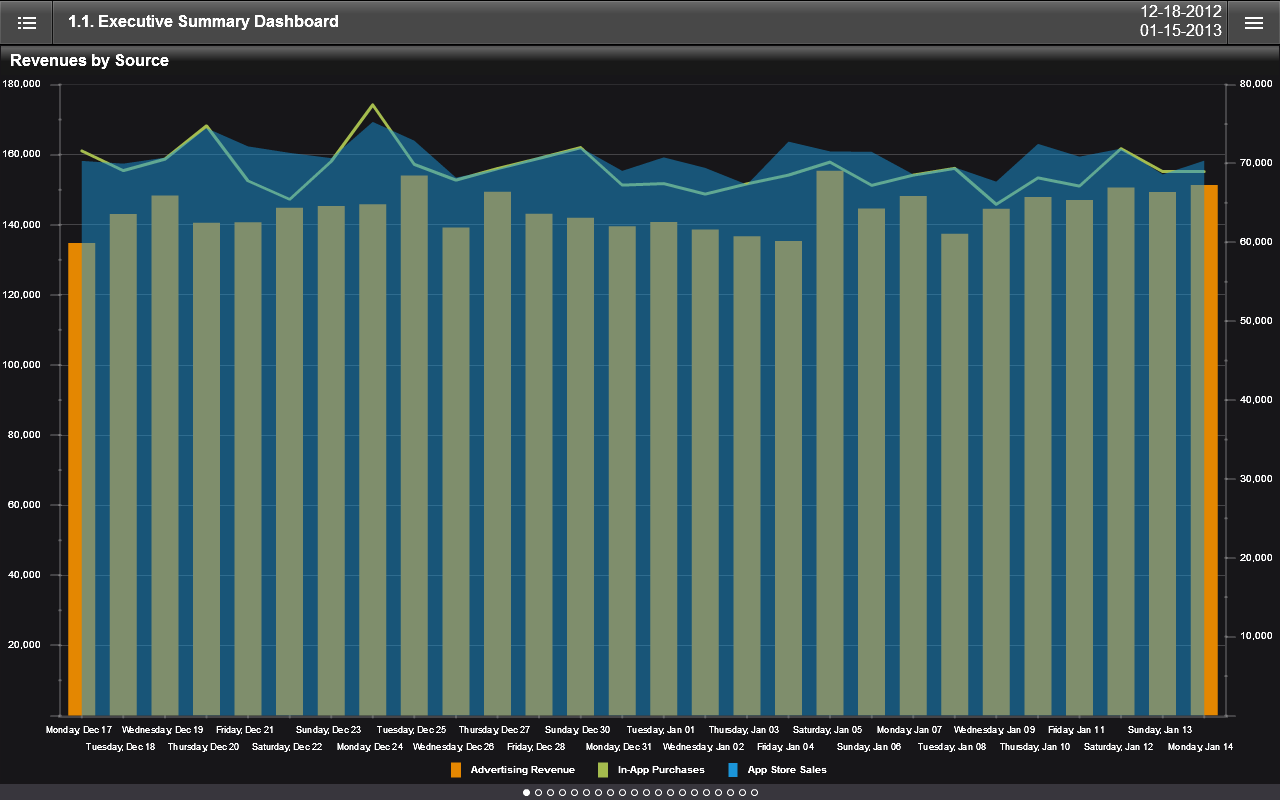Viewport: 1280px width, 800px height.
Task: Click the 70,000 axis value
Action: [1255, 163]
